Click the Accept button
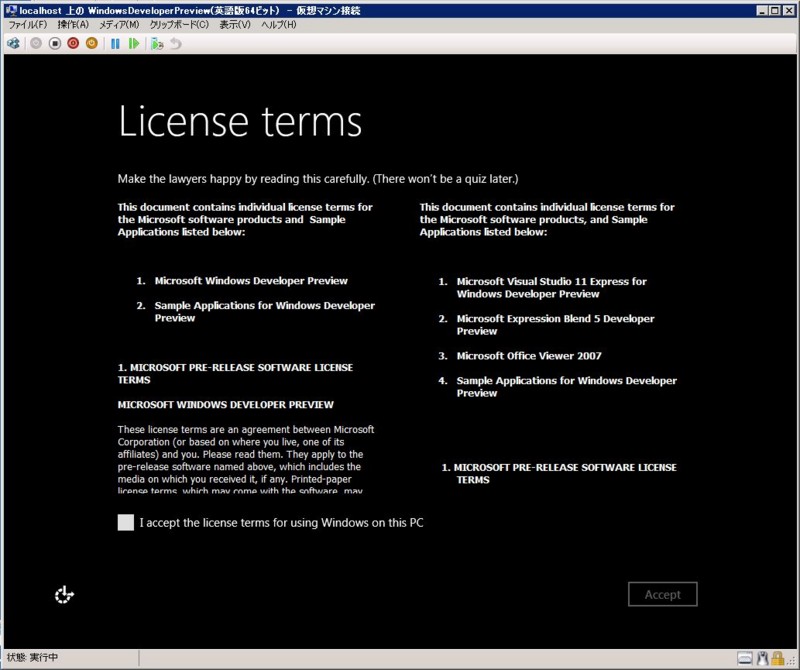 (x=662, y=594)
